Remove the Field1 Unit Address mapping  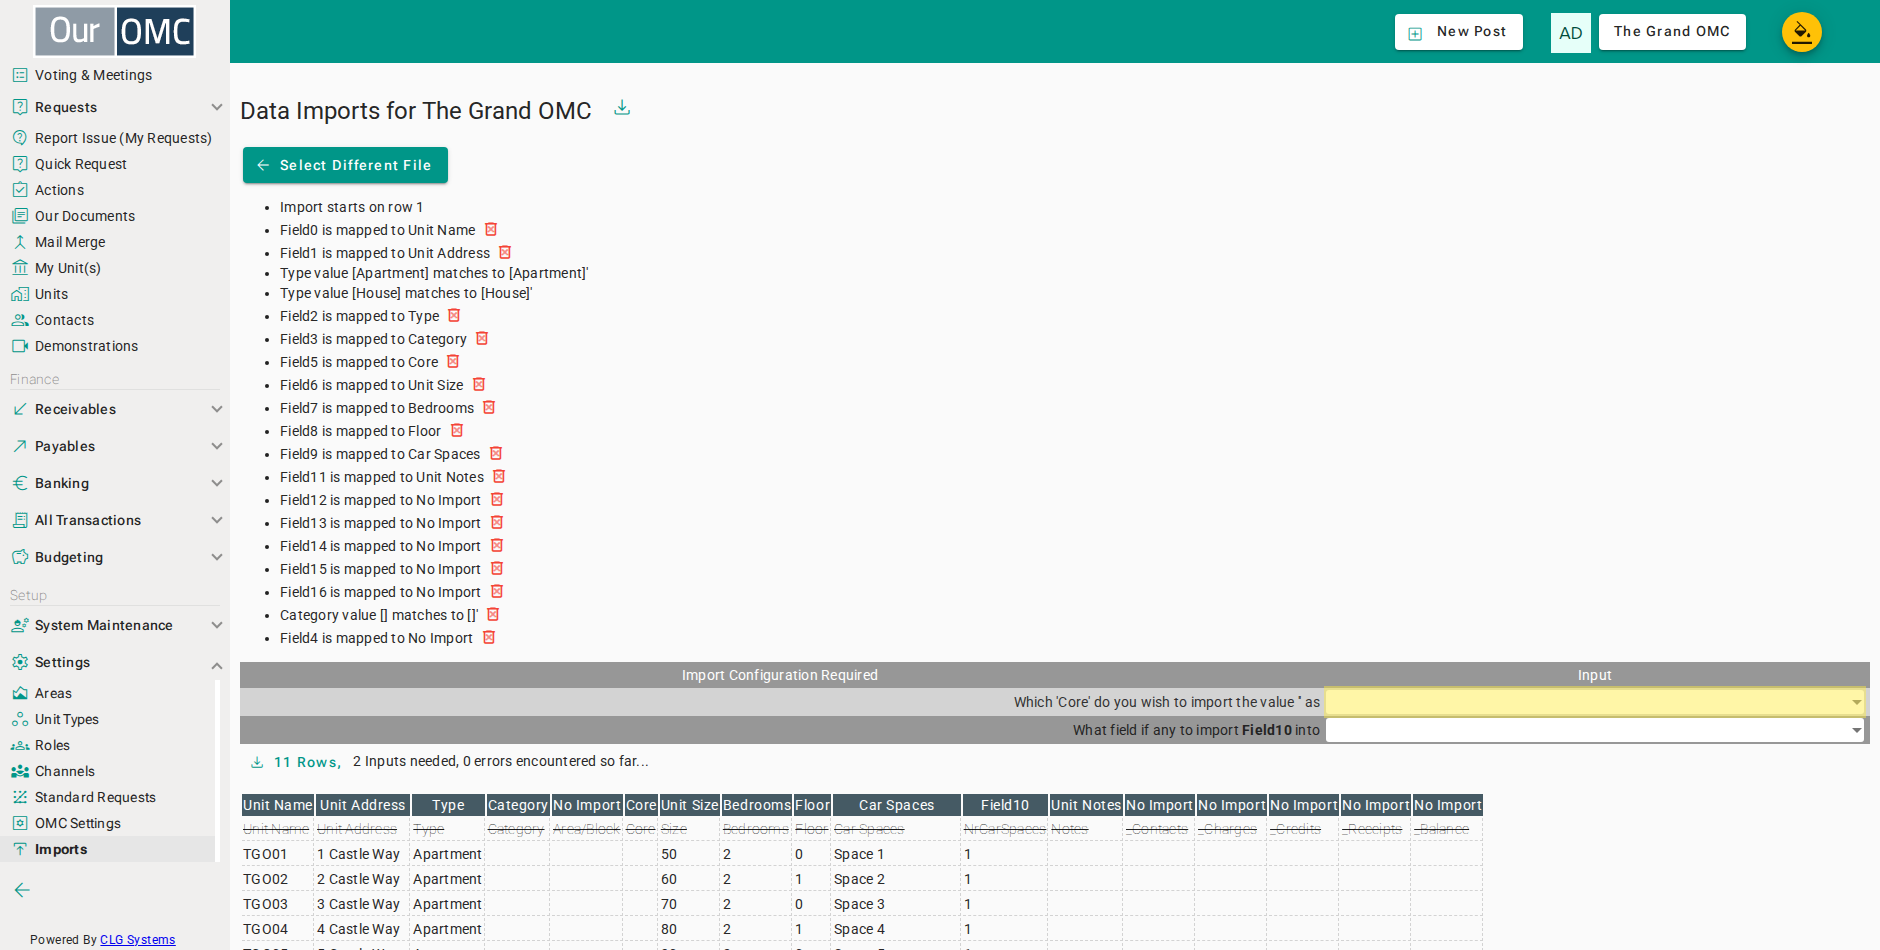point(505,253)
